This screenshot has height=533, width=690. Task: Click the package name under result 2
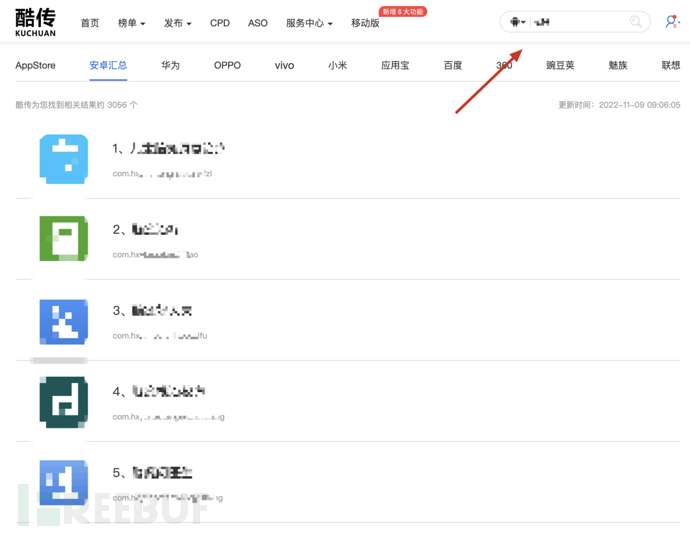[155, 254]
